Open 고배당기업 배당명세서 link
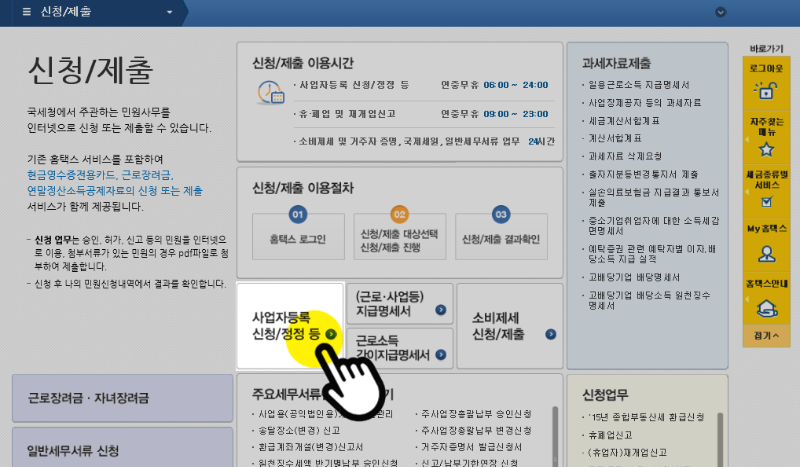This screenshot has height=467, width=800. [x=634, y=277]
